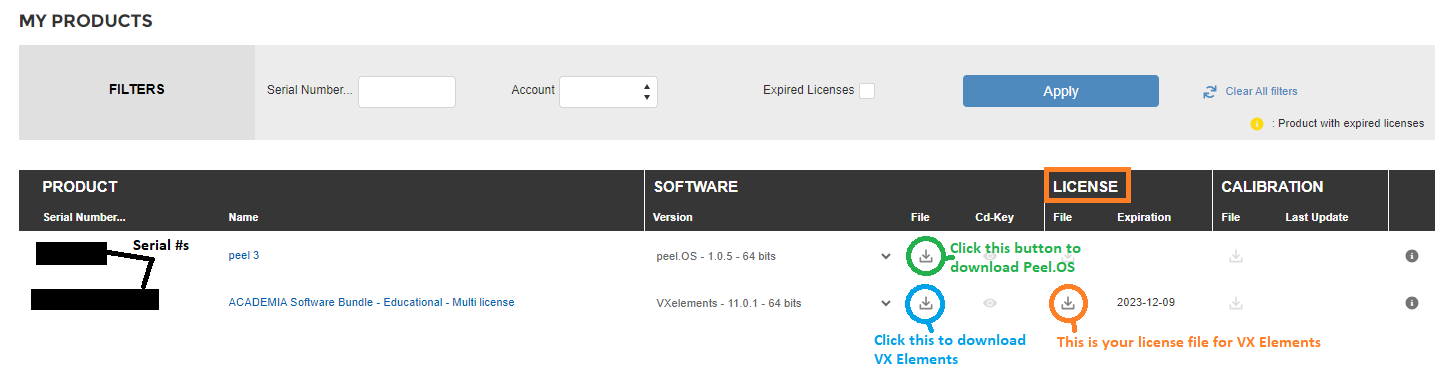Screen dimensions: 1437x375
Task: Open info icon for the ACADEMIA bundle row
Action: [1411, 302]
